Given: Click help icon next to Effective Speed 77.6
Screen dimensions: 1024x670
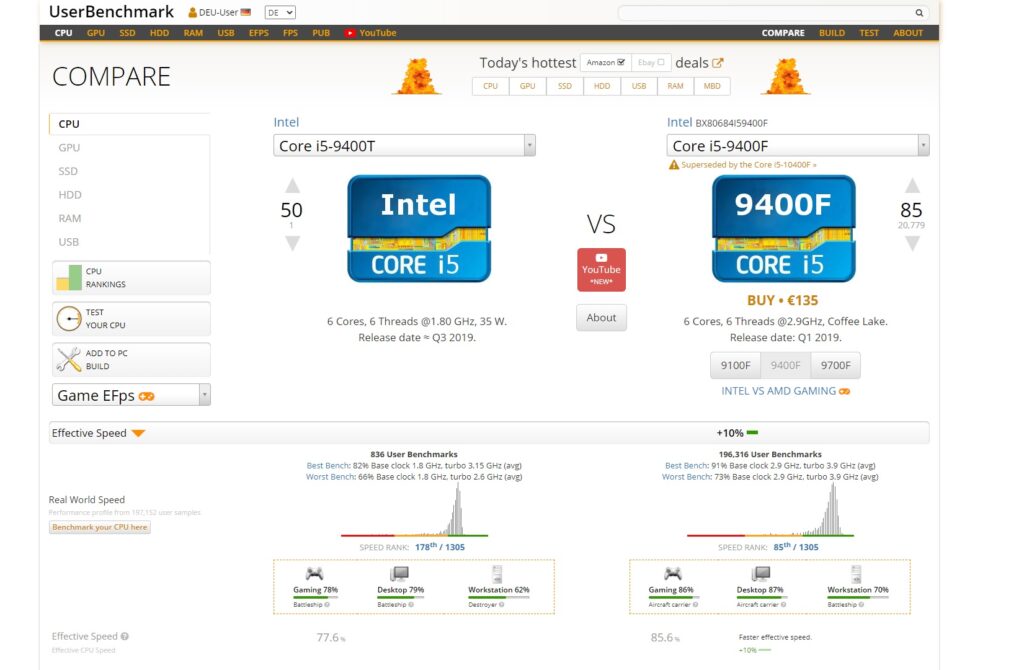Looking at the screenshot, I should pos(125,636).
